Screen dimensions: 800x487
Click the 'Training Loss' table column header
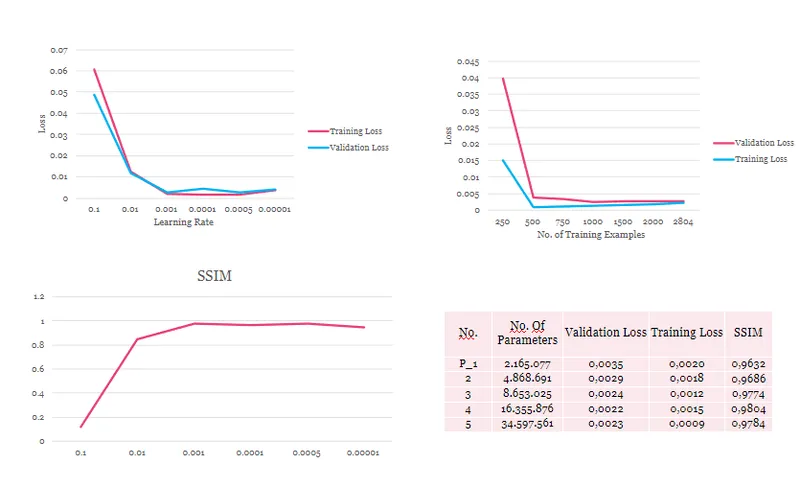click(686, 332)
